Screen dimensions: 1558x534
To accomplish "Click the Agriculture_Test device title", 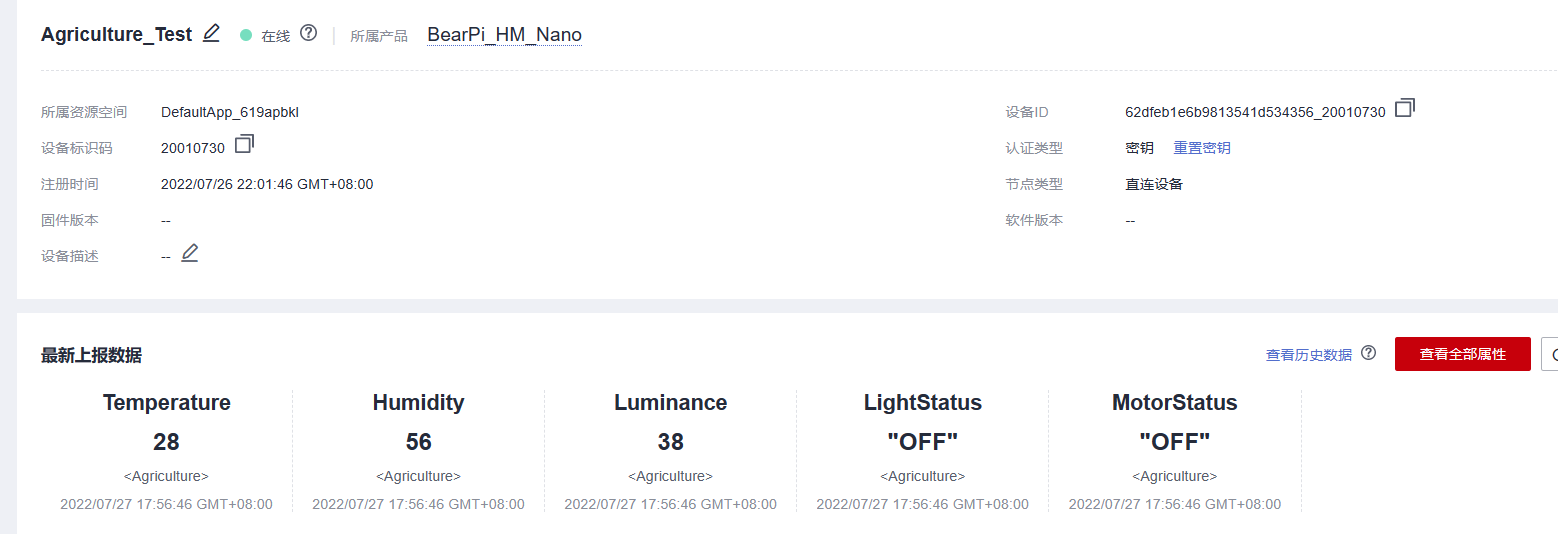I will [x=116, y=34].
